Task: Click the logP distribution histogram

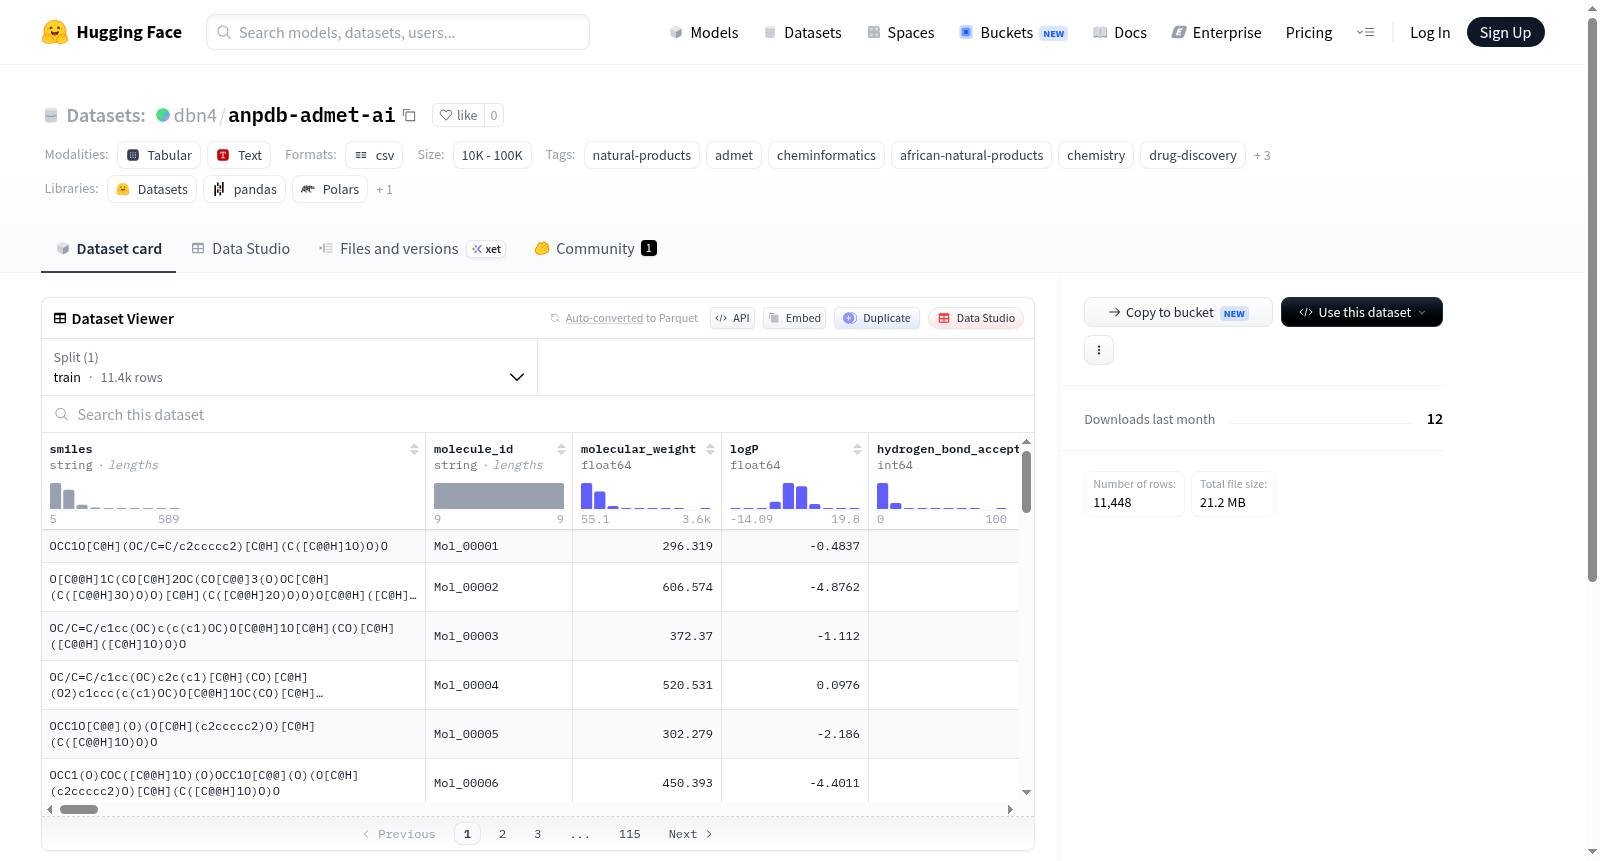Action: tap(795, 496)
